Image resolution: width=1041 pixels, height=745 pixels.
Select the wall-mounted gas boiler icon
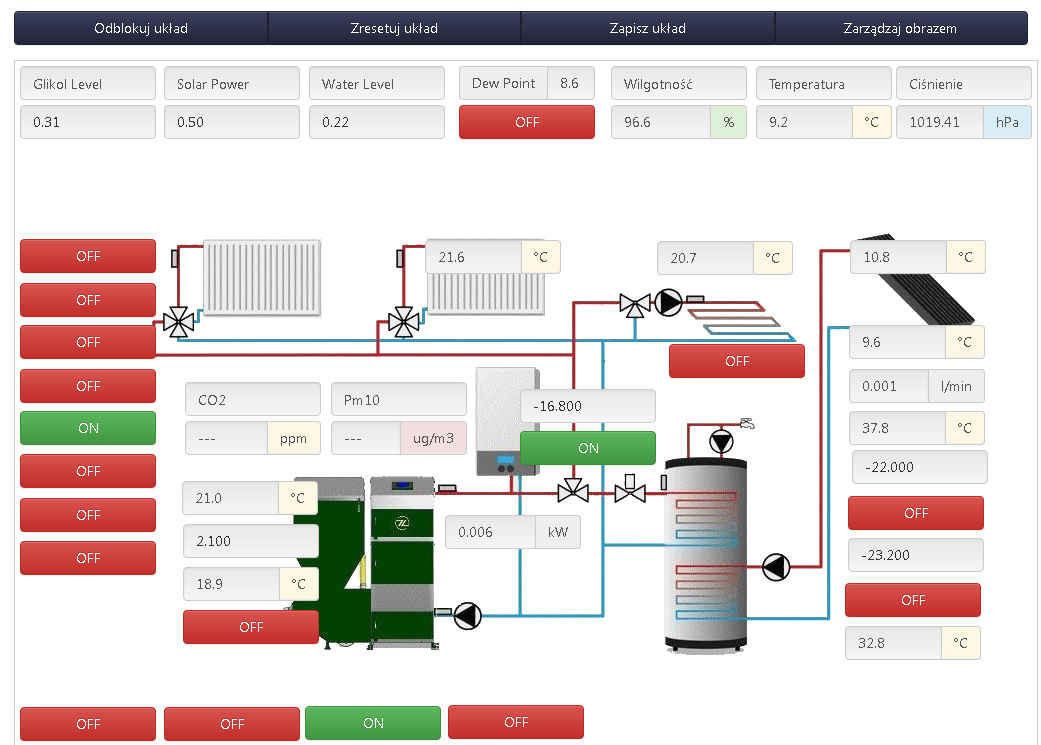(x=506, y=422)
